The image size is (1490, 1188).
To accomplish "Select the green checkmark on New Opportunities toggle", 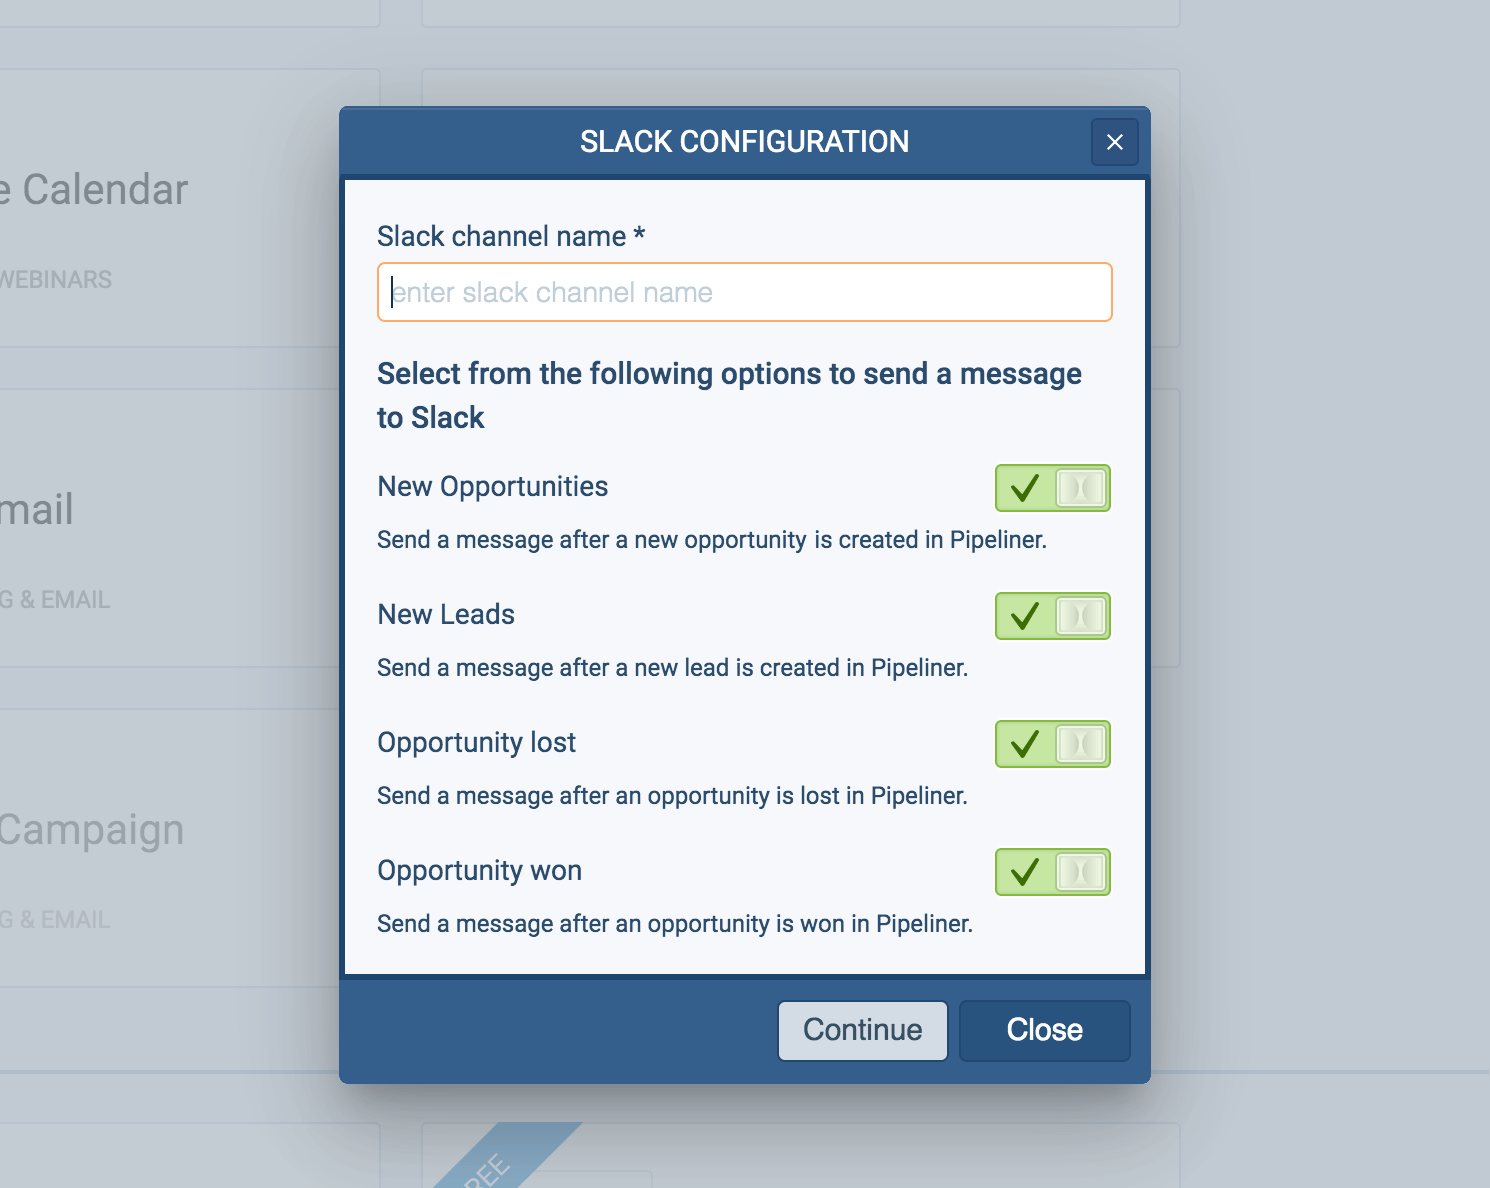I will 1024,488.
